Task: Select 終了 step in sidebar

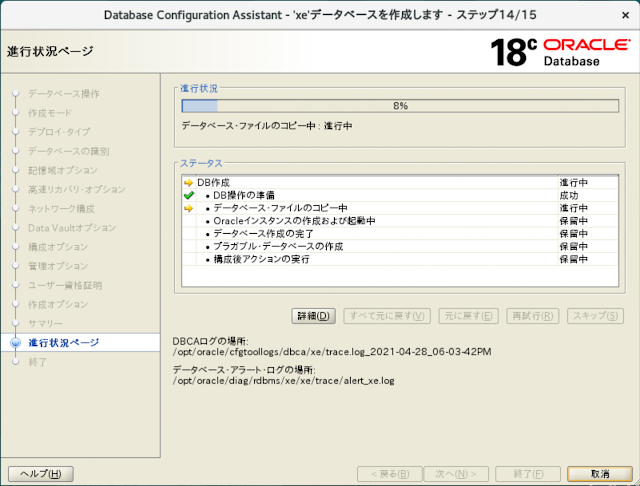Action: (38, 362)
